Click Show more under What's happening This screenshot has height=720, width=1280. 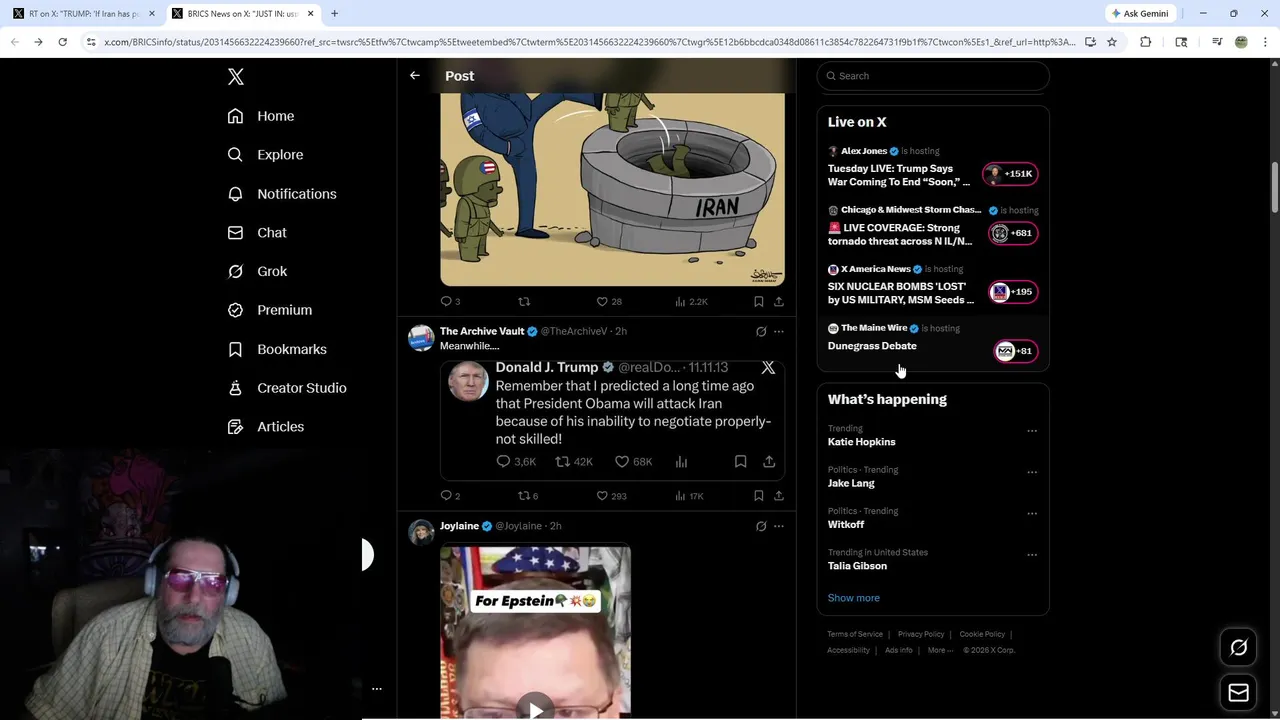pos(853,598)
